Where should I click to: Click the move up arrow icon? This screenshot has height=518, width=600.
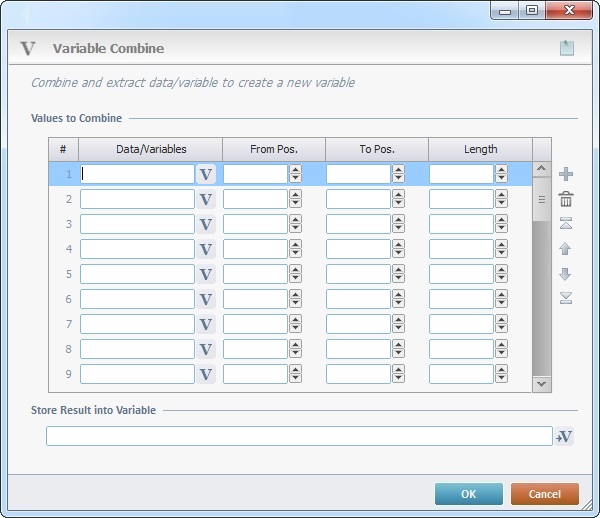pos(566,249)
